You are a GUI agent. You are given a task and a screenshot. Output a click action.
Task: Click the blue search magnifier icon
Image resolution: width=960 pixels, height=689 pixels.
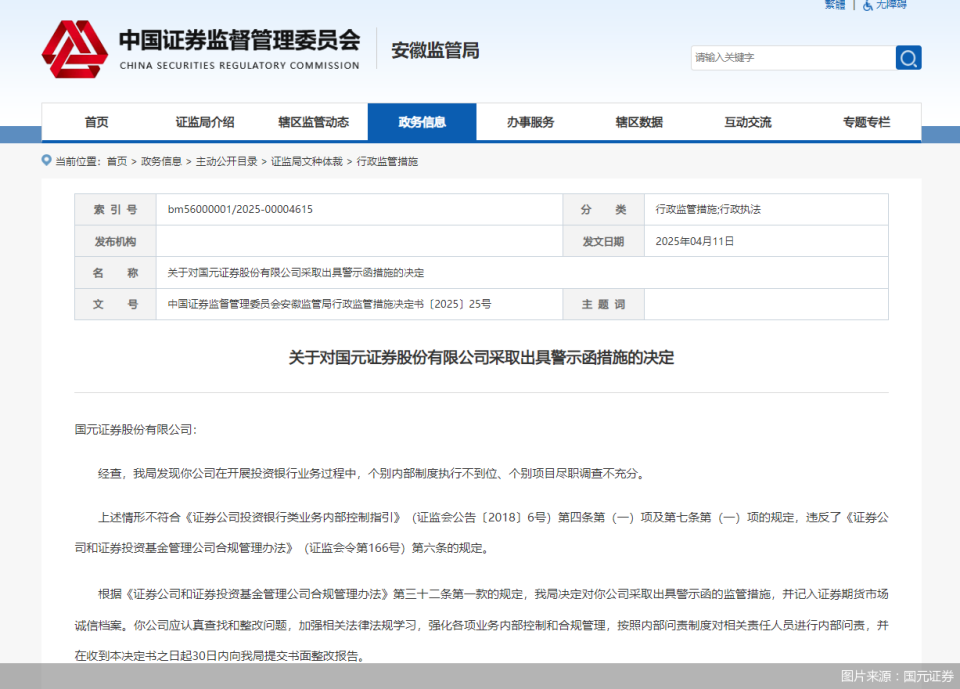908,58
